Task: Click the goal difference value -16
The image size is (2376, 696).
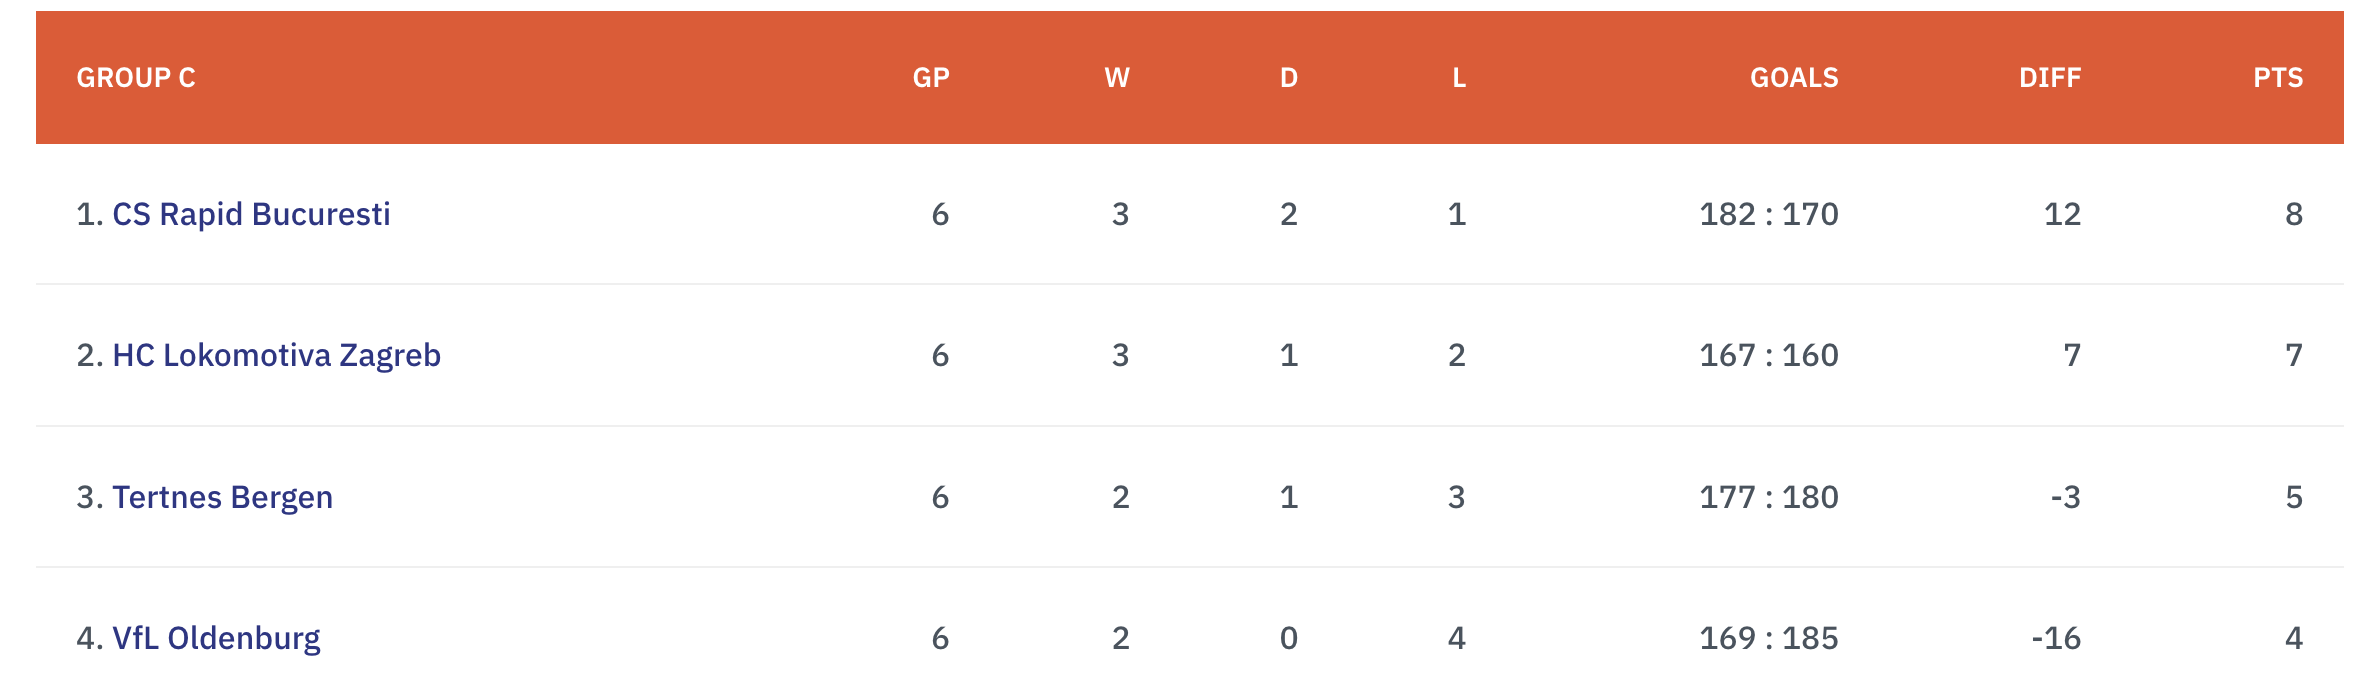Action: point(2056,638)
